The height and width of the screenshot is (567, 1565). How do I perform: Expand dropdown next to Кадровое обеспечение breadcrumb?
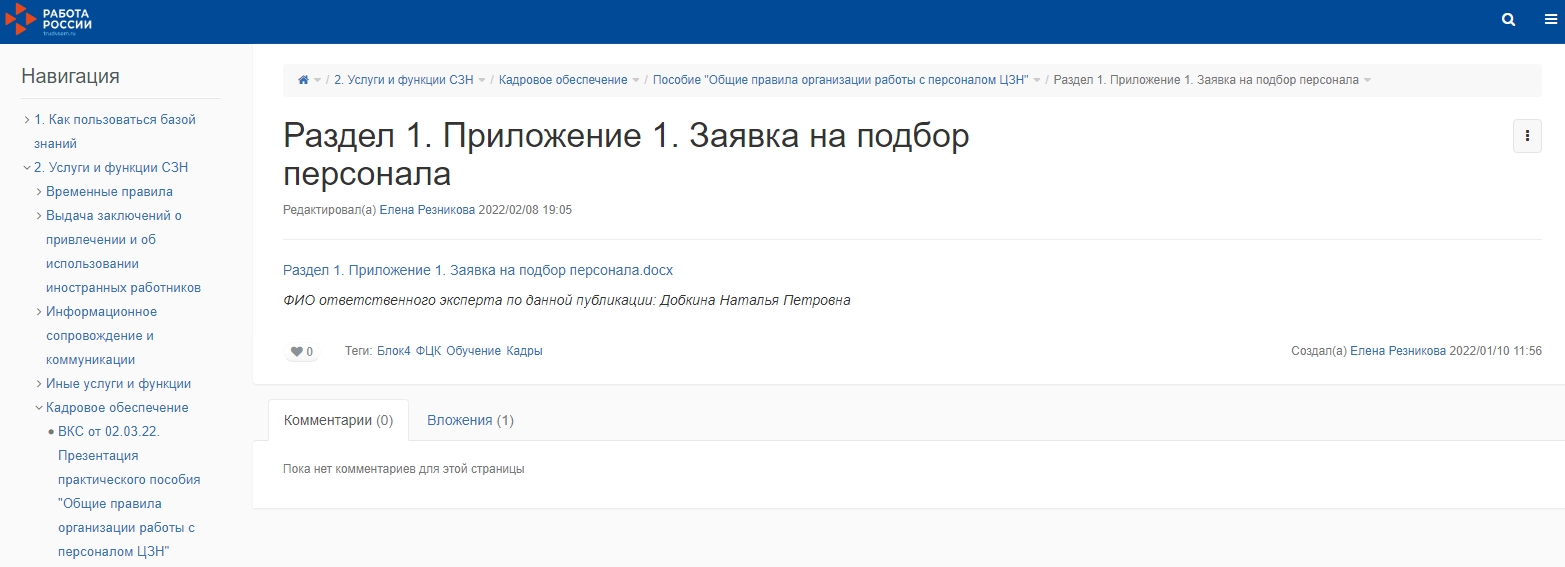[636, 80]
